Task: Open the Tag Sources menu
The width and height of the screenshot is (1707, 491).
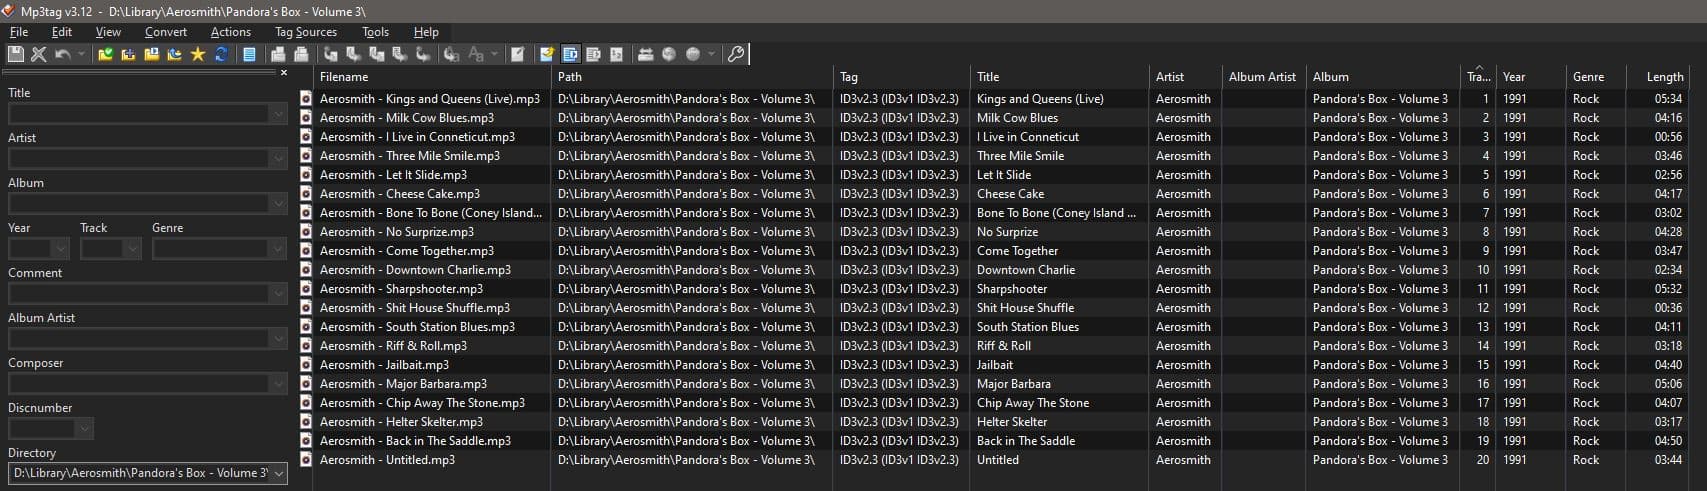Action: 306,32
